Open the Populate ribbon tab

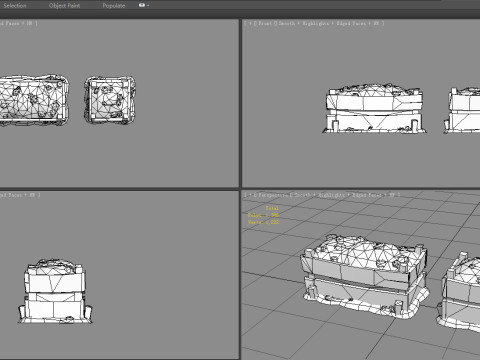tap(114, 6)
